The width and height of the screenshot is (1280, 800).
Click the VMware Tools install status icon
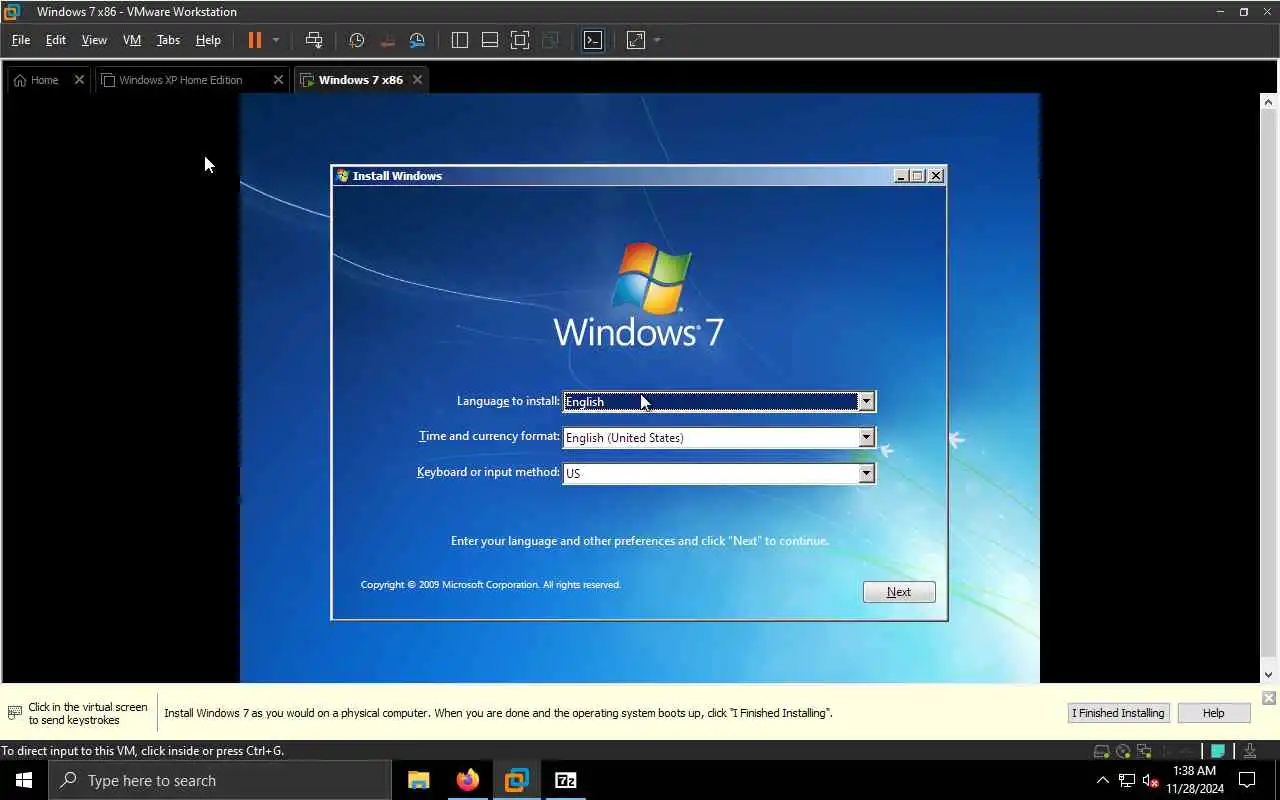[1250, 751]
